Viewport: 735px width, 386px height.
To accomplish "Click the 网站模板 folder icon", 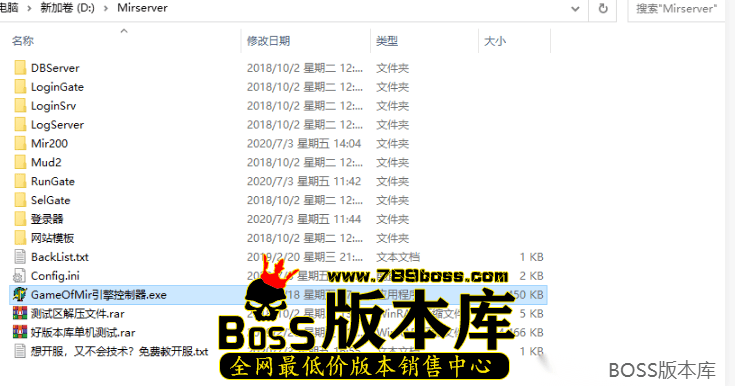I will tap(20, 238).
